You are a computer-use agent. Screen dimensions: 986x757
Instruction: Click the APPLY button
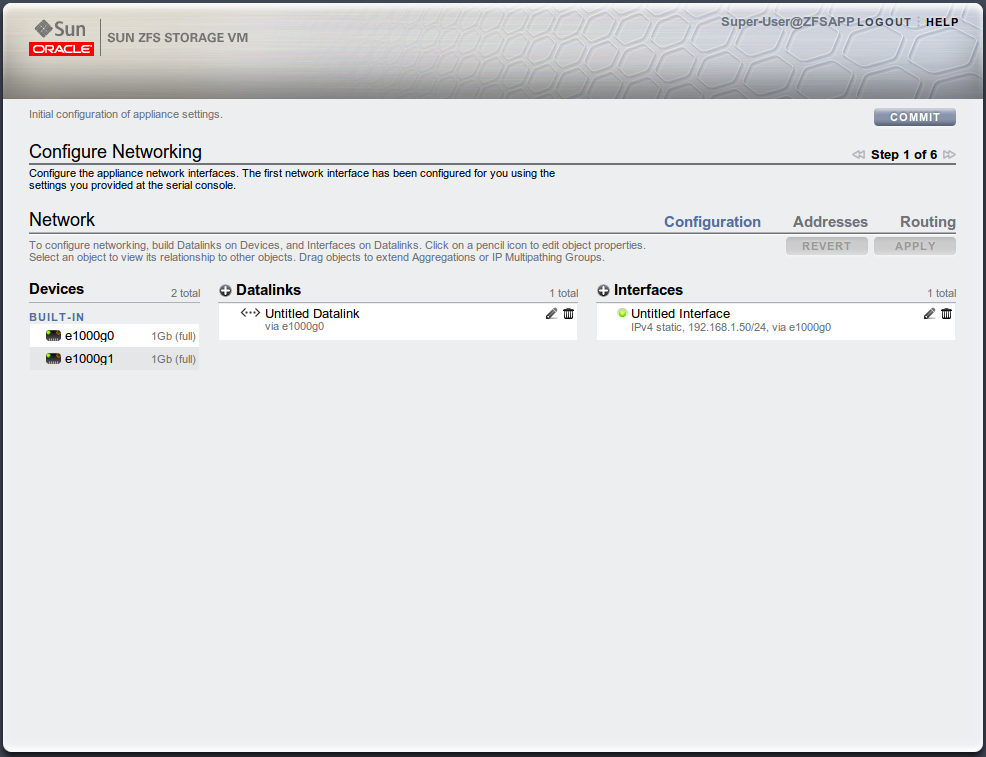[914, 245]
